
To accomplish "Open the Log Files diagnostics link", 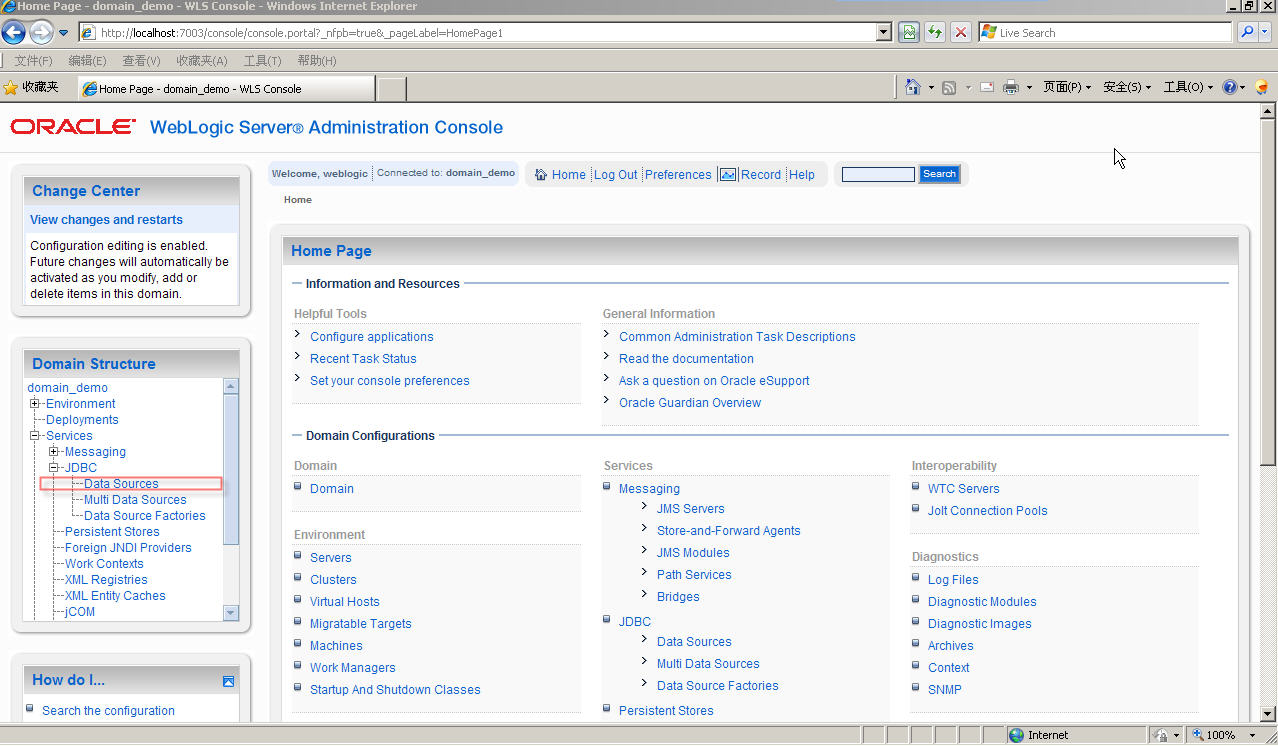I will click(953, 580).
